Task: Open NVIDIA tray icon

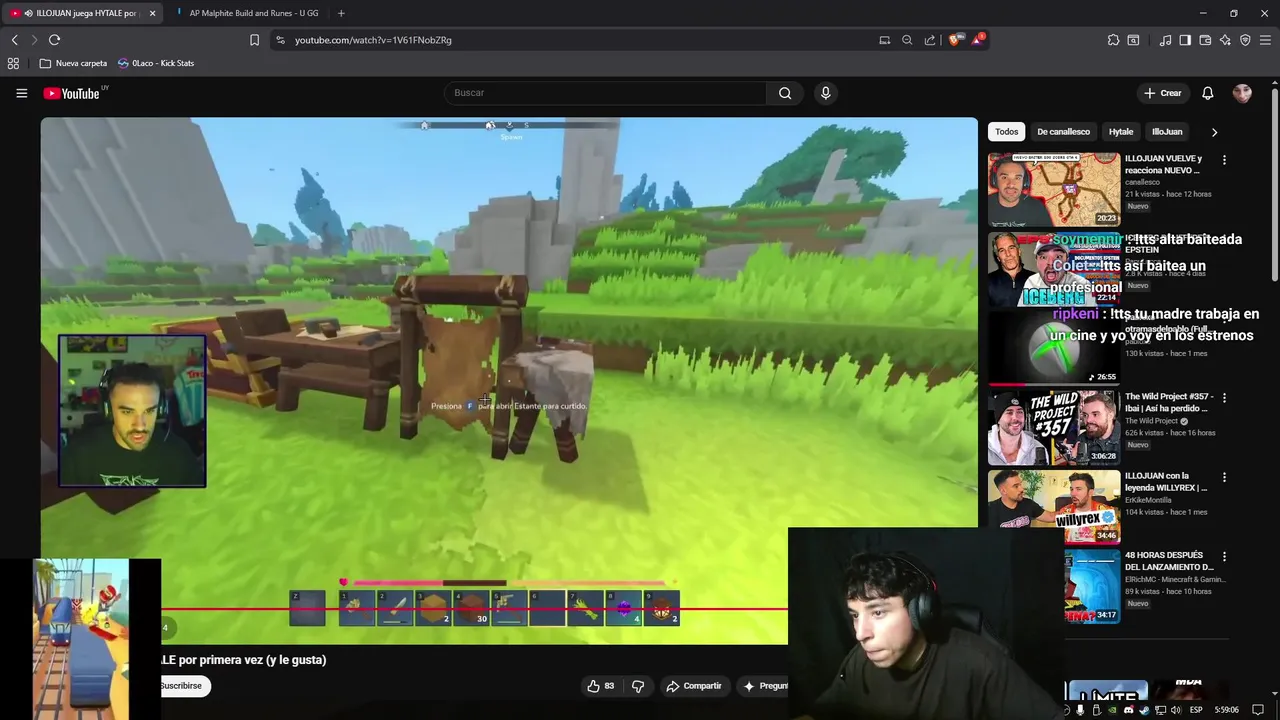Action: [1113, 710]
